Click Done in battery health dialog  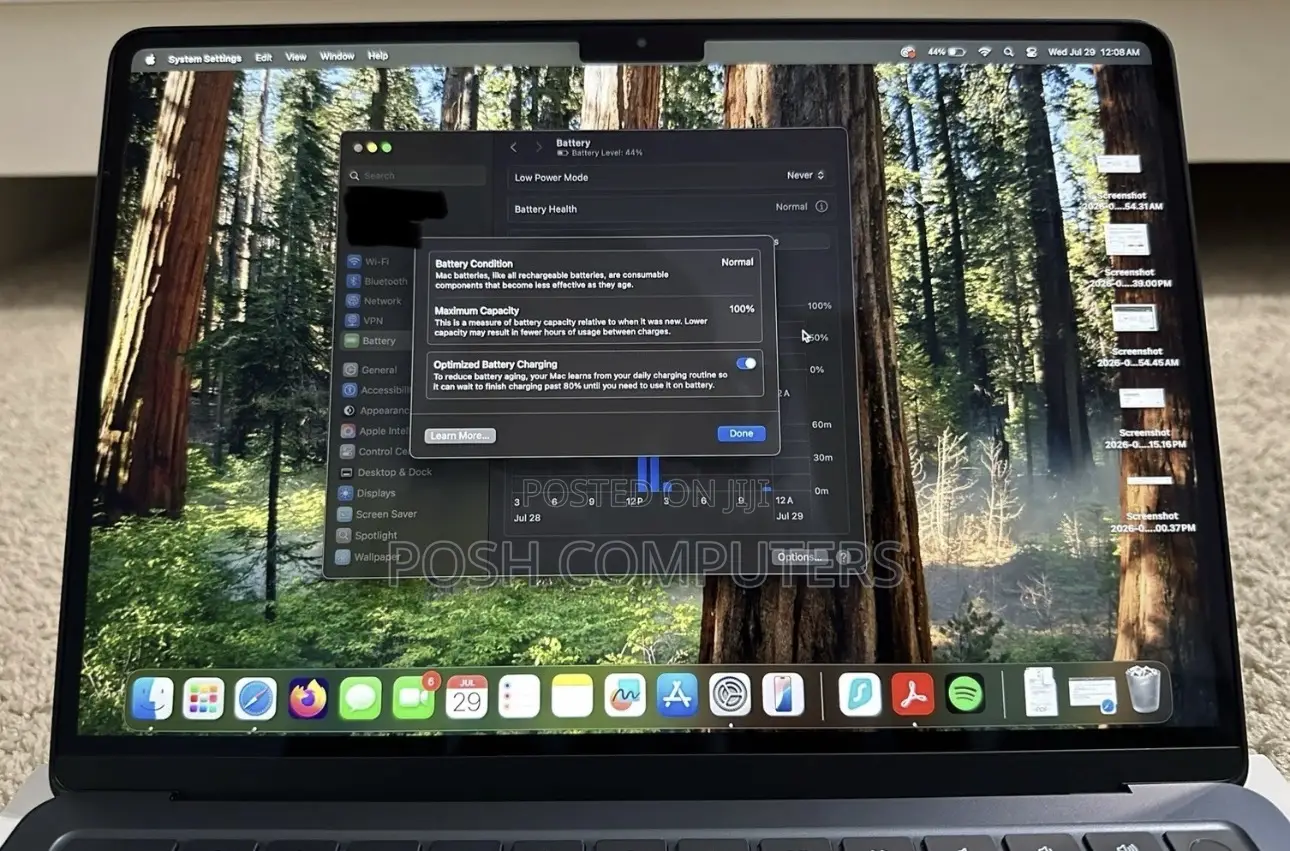(741, 434)
